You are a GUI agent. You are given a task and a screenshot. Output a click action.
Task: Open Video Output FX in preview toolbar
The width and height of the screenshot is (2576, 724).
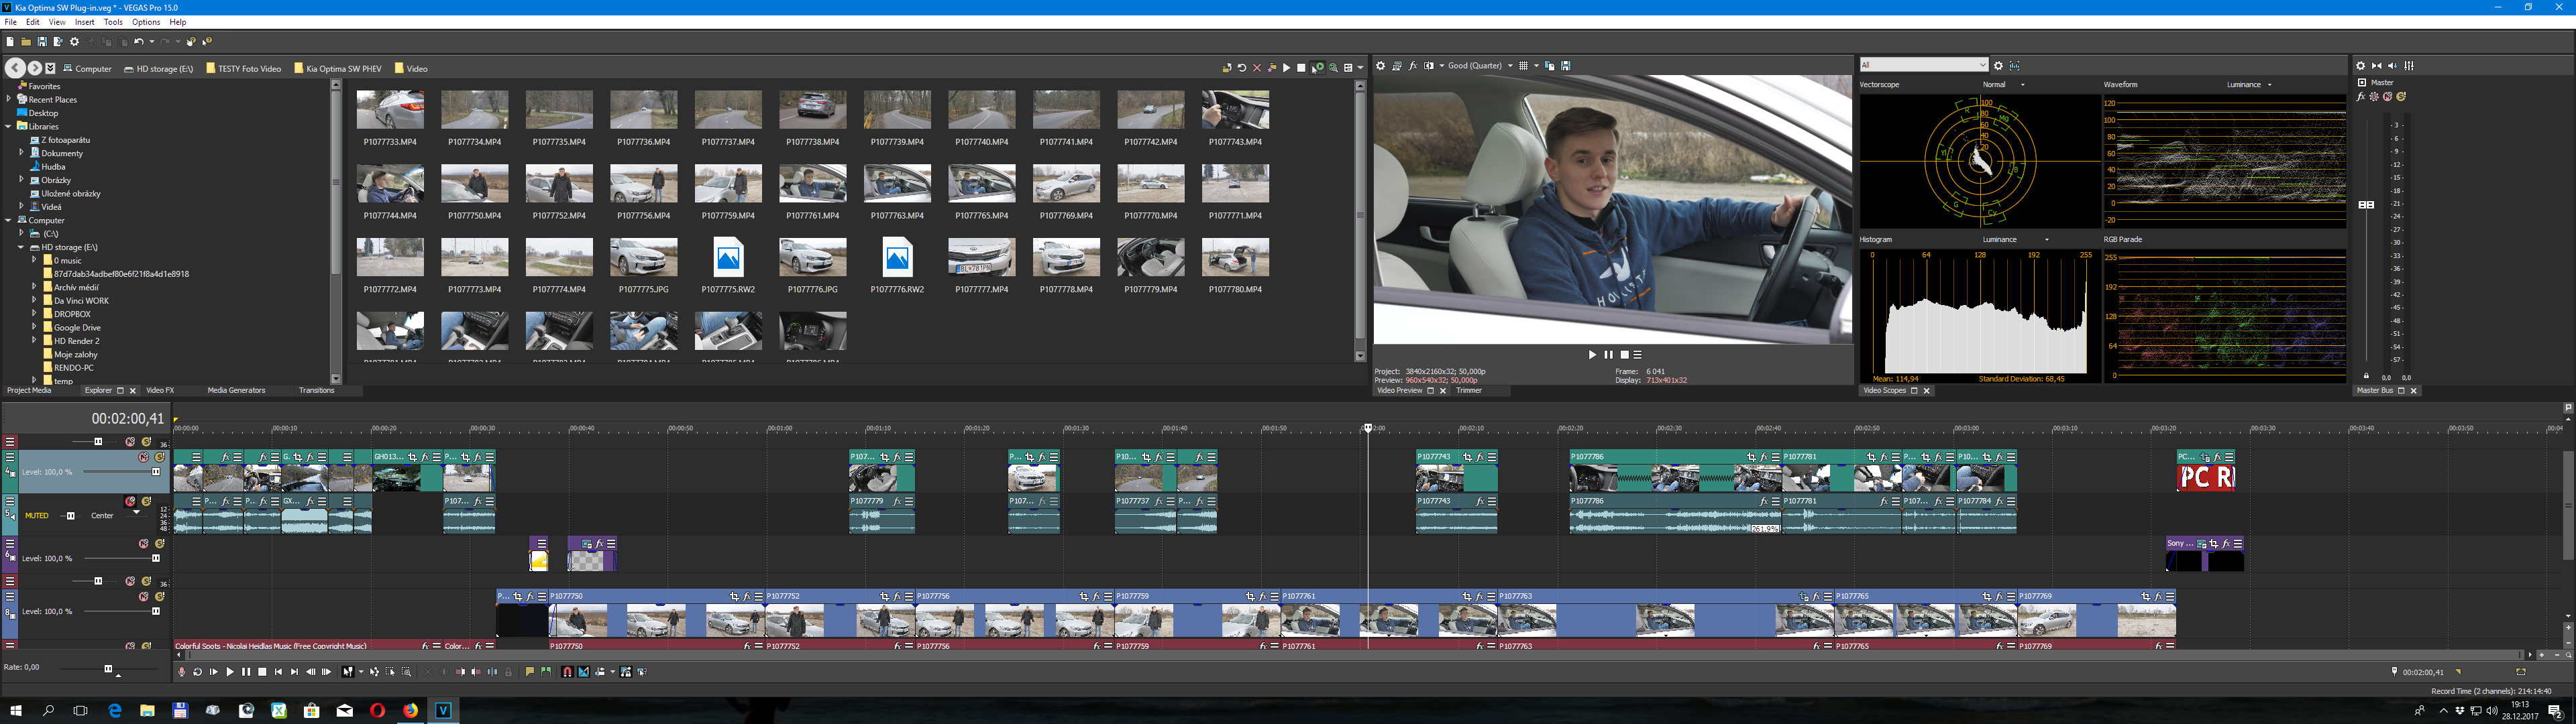[x=1413, y=66]
